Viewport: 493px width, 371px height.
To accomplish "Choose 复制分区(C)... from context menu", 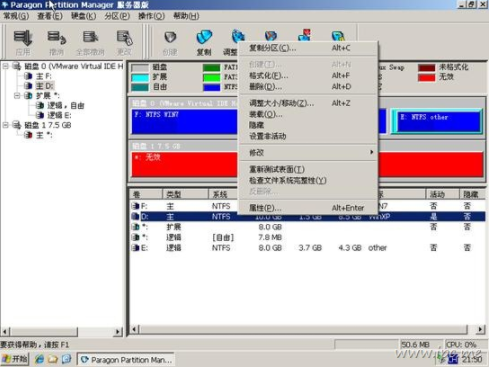I will click(308, 48).
